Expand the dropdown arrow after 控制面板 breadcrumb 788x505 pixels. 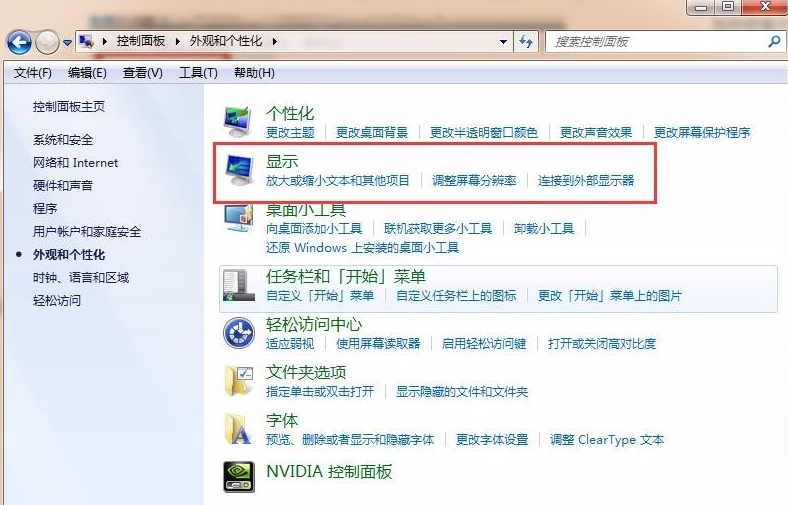coord(181,42)
